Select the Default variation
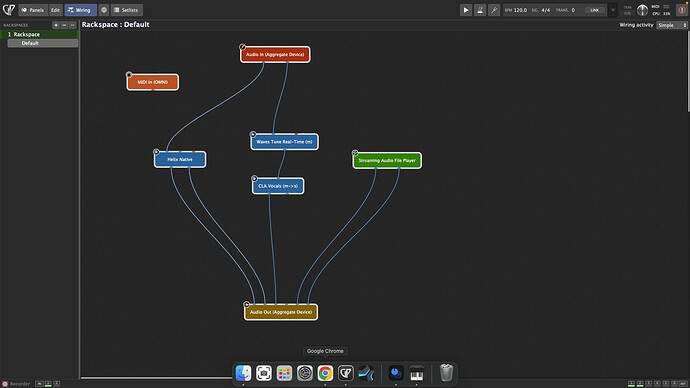The width and height of the screenshot is (690, 388). (43, 43)
